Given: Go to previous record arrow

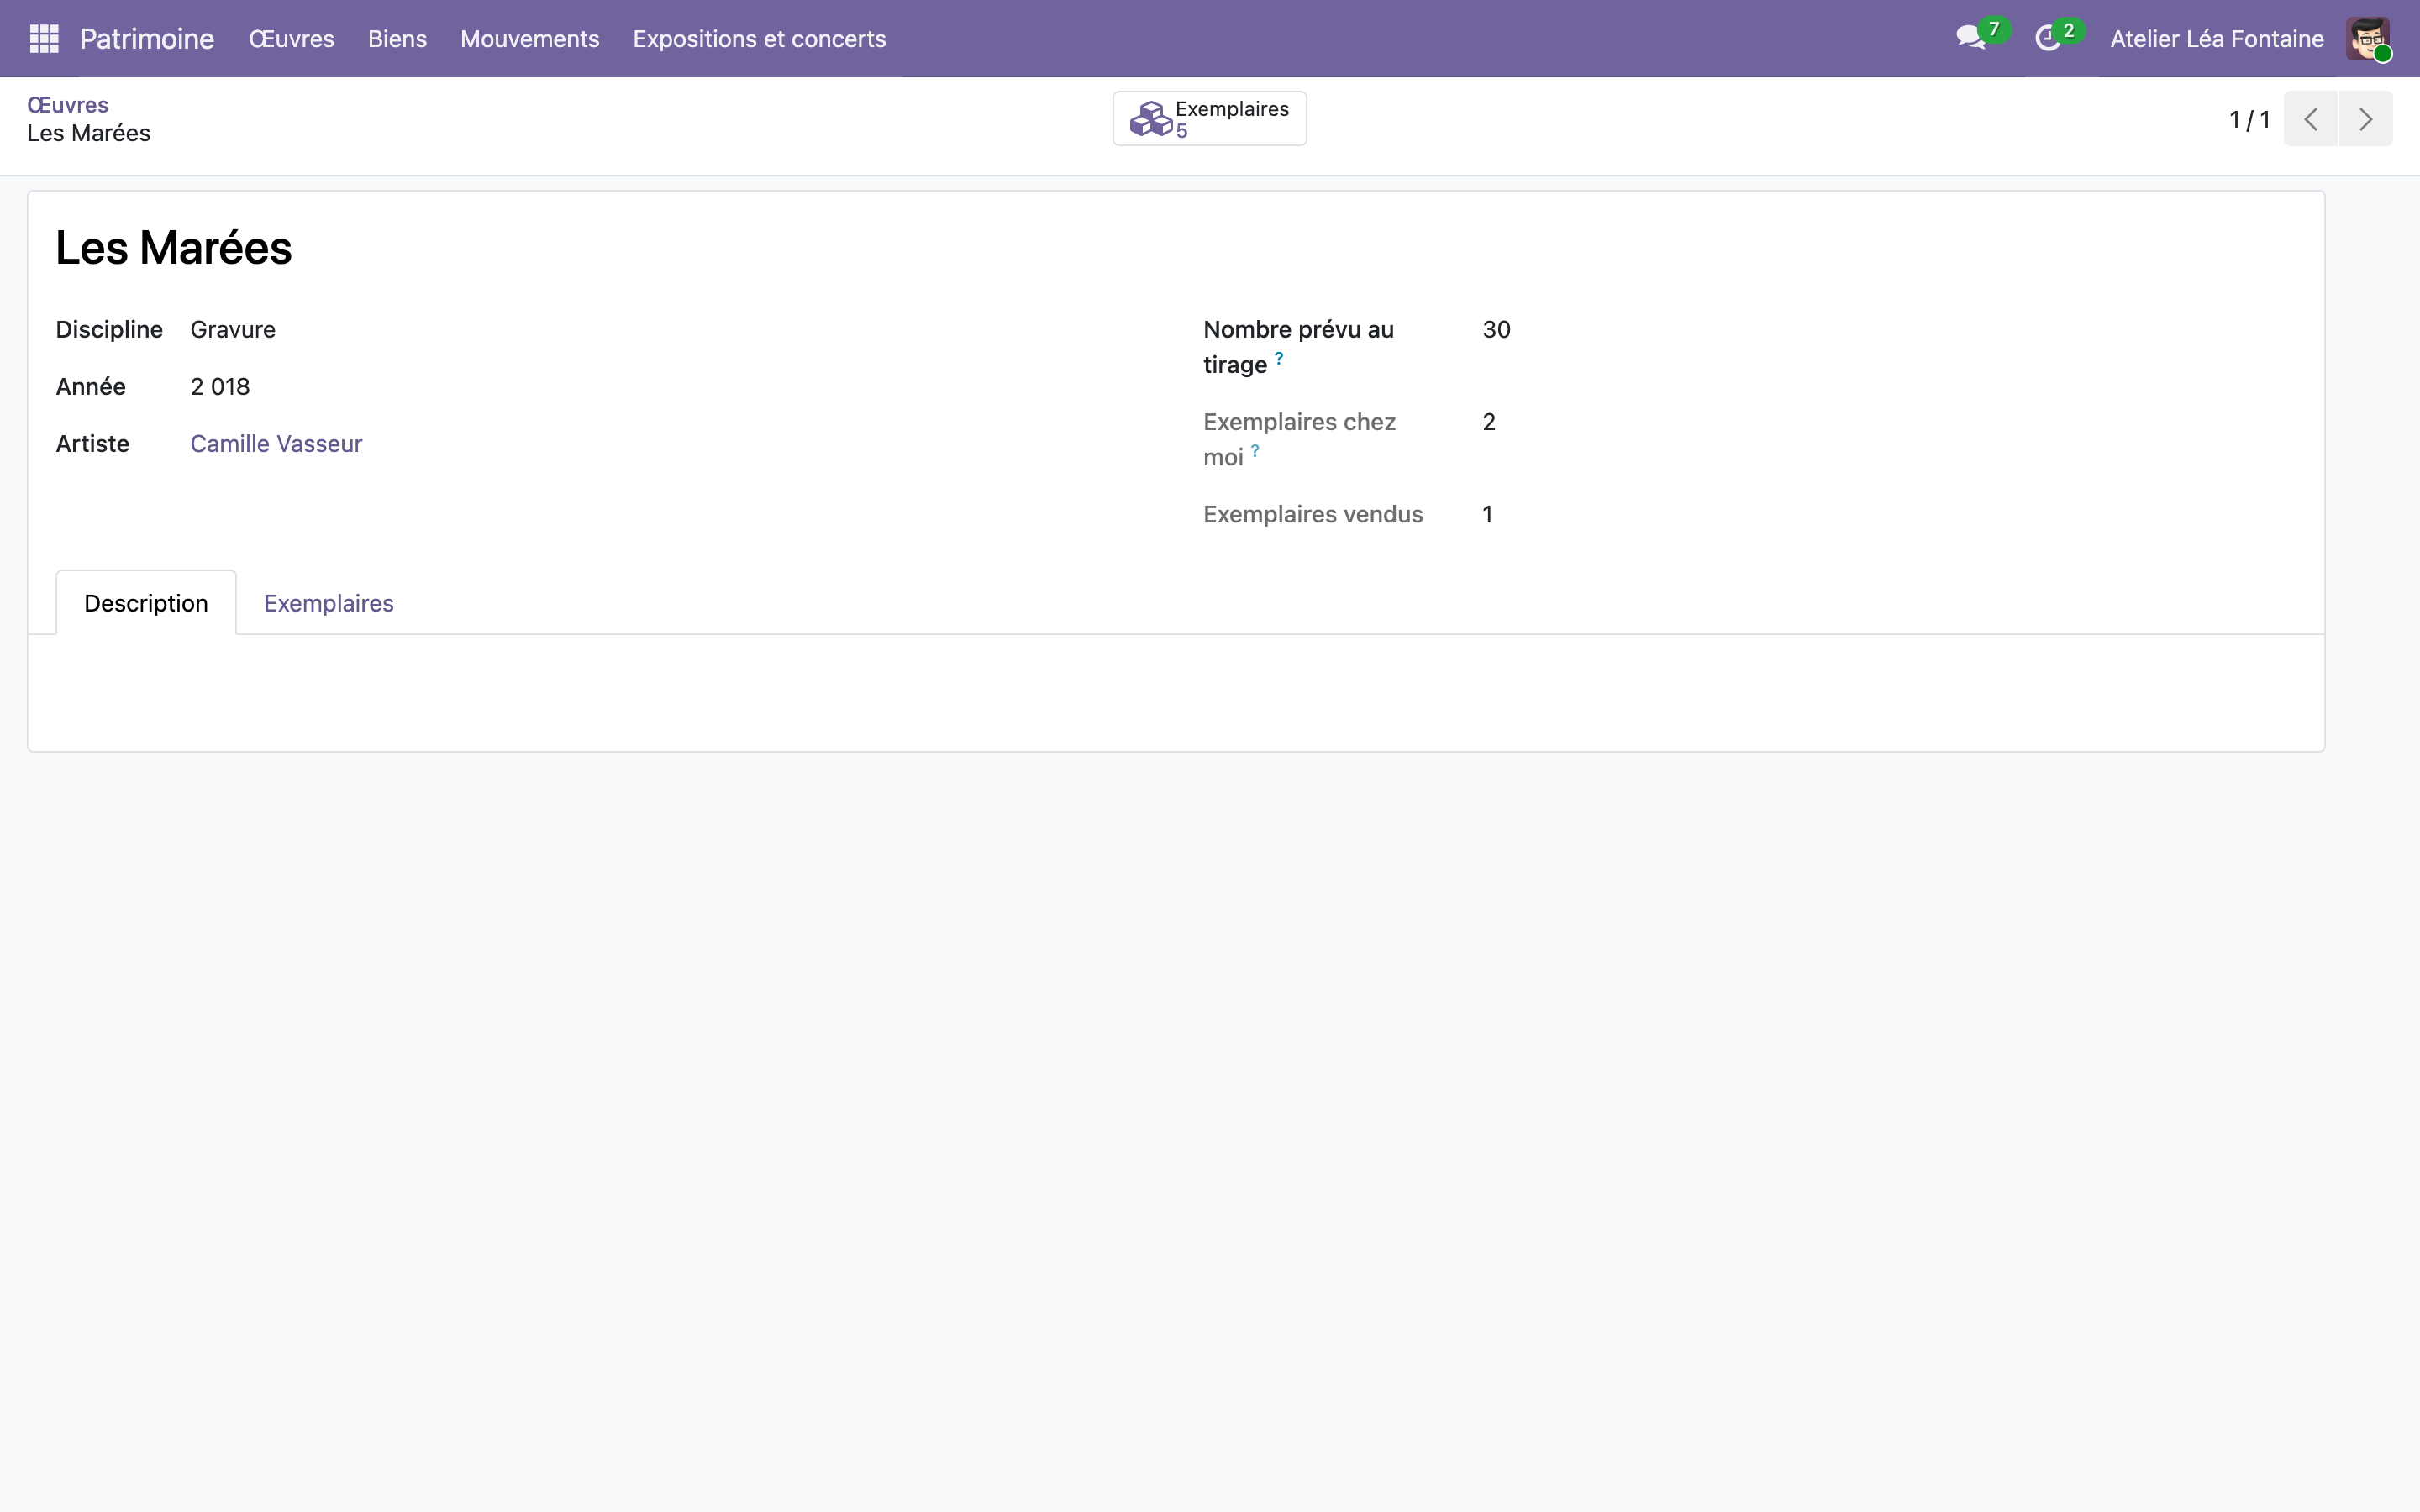Looking at the screenshot, I should 2311,119.
